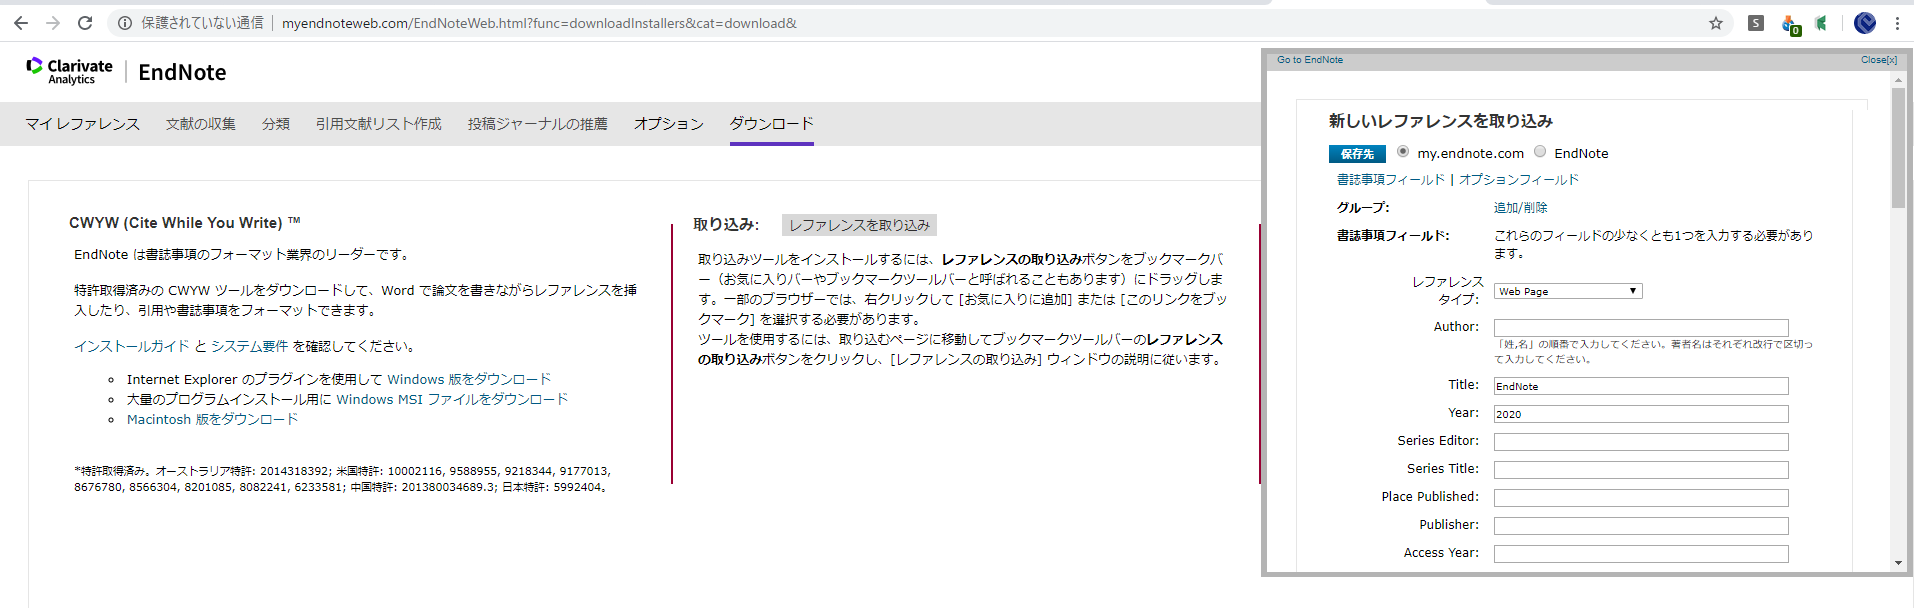Click popup scrollbar up arrow

(1898, 78)
